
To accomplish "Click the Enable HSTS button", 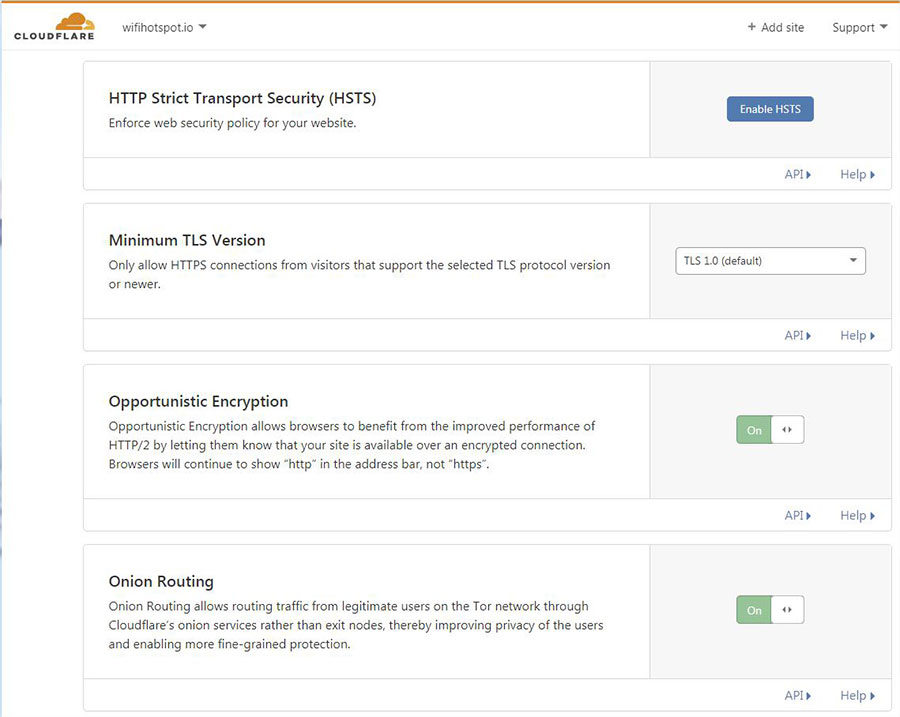I will coord(770,109).
